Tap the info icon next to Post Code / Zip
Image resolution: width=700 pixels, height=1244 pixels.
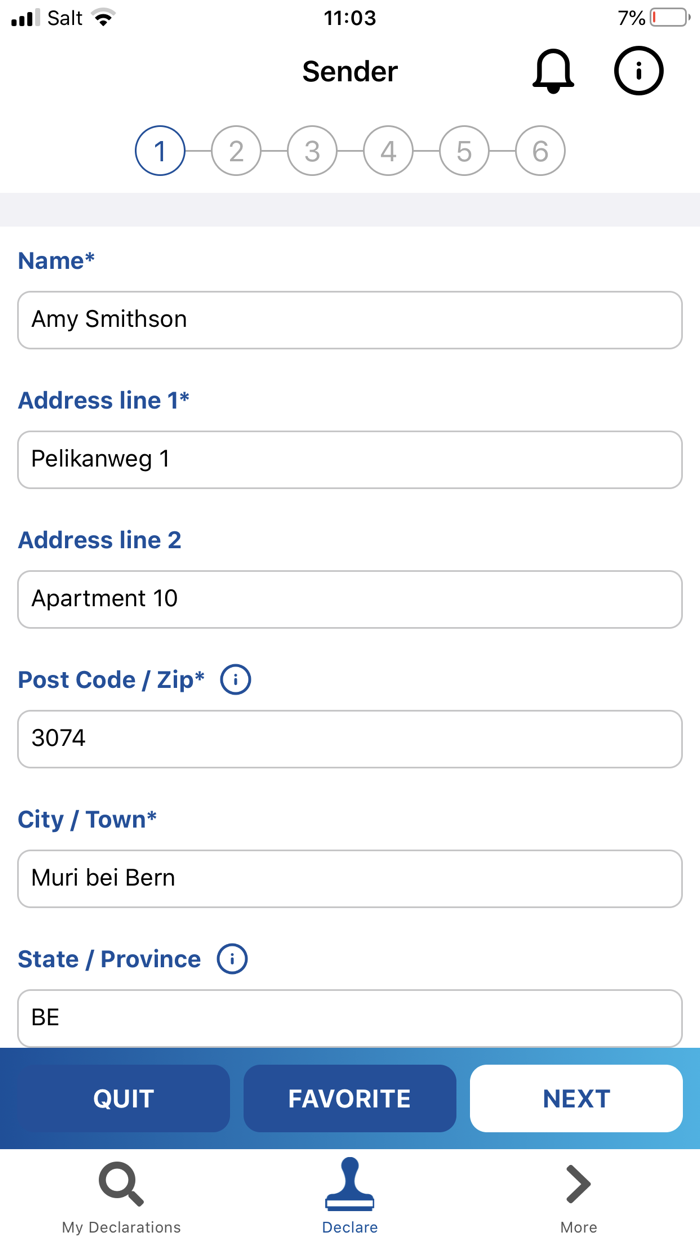coord(235,679)
